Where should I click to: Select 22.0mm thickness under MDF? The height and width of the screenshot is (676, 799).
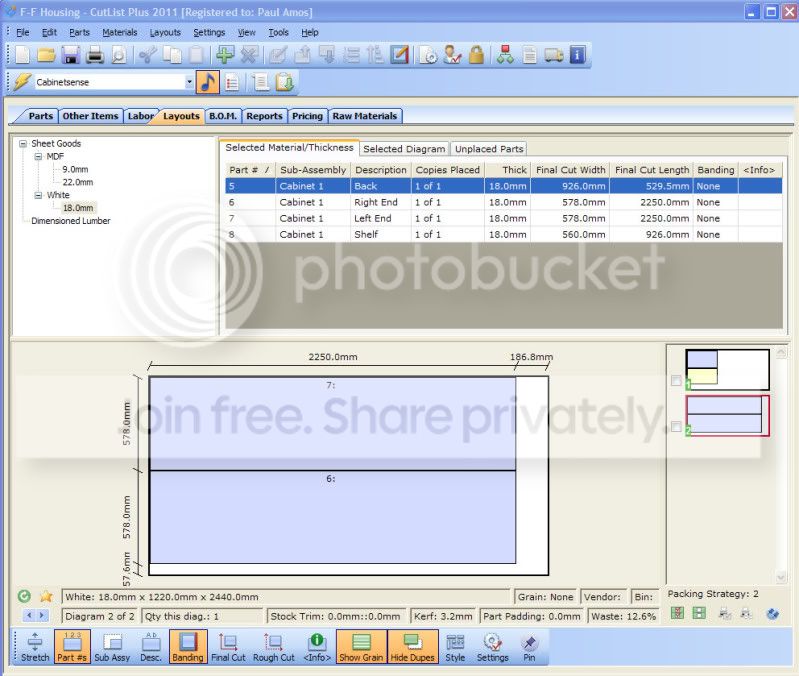click(77, 182)
